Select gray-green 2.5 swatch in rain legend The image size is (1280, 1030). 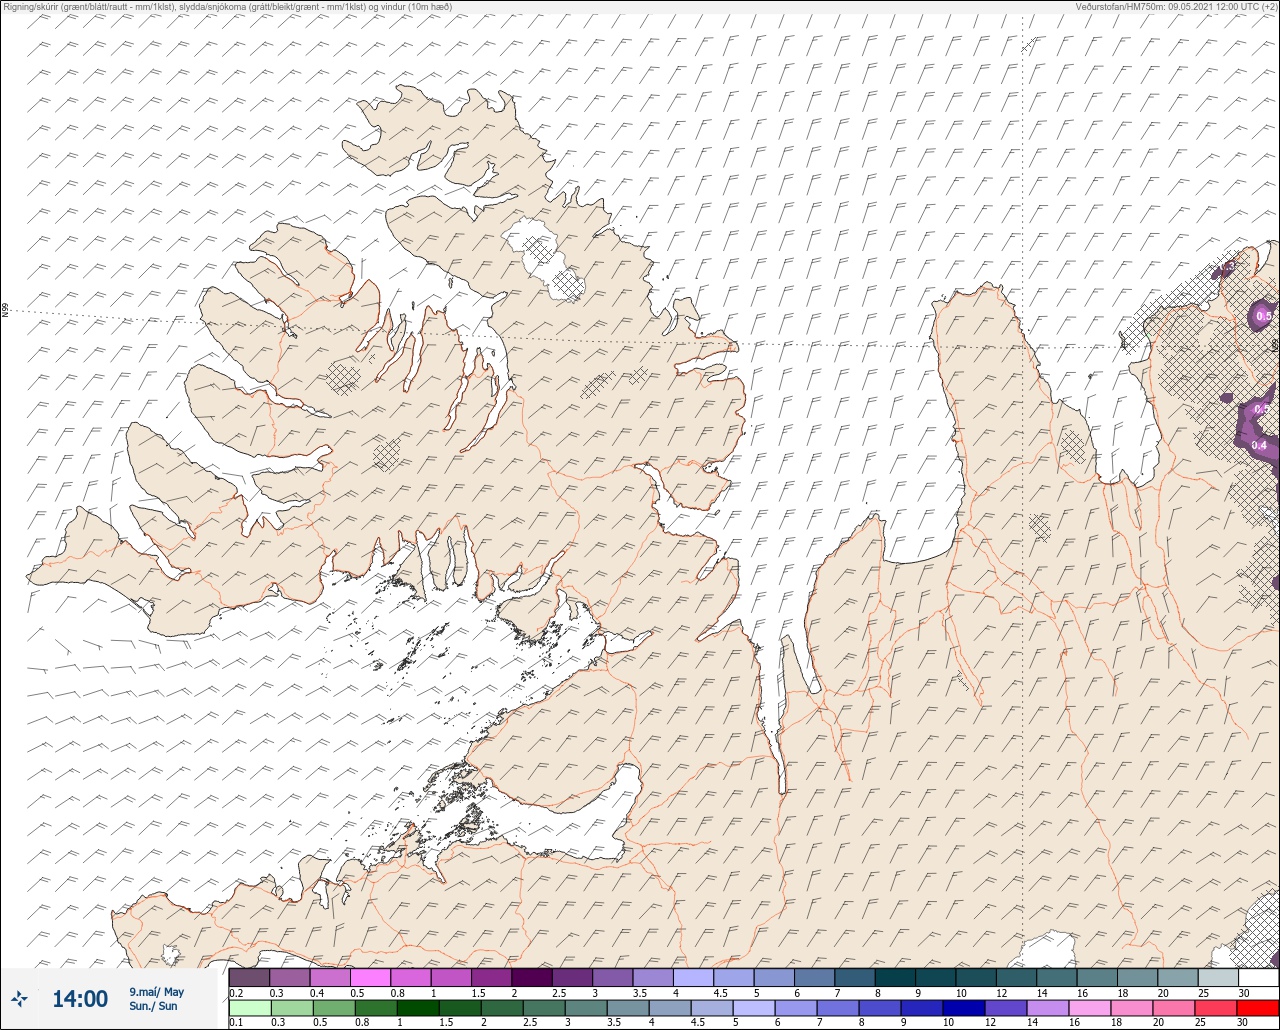[544, 1007]
